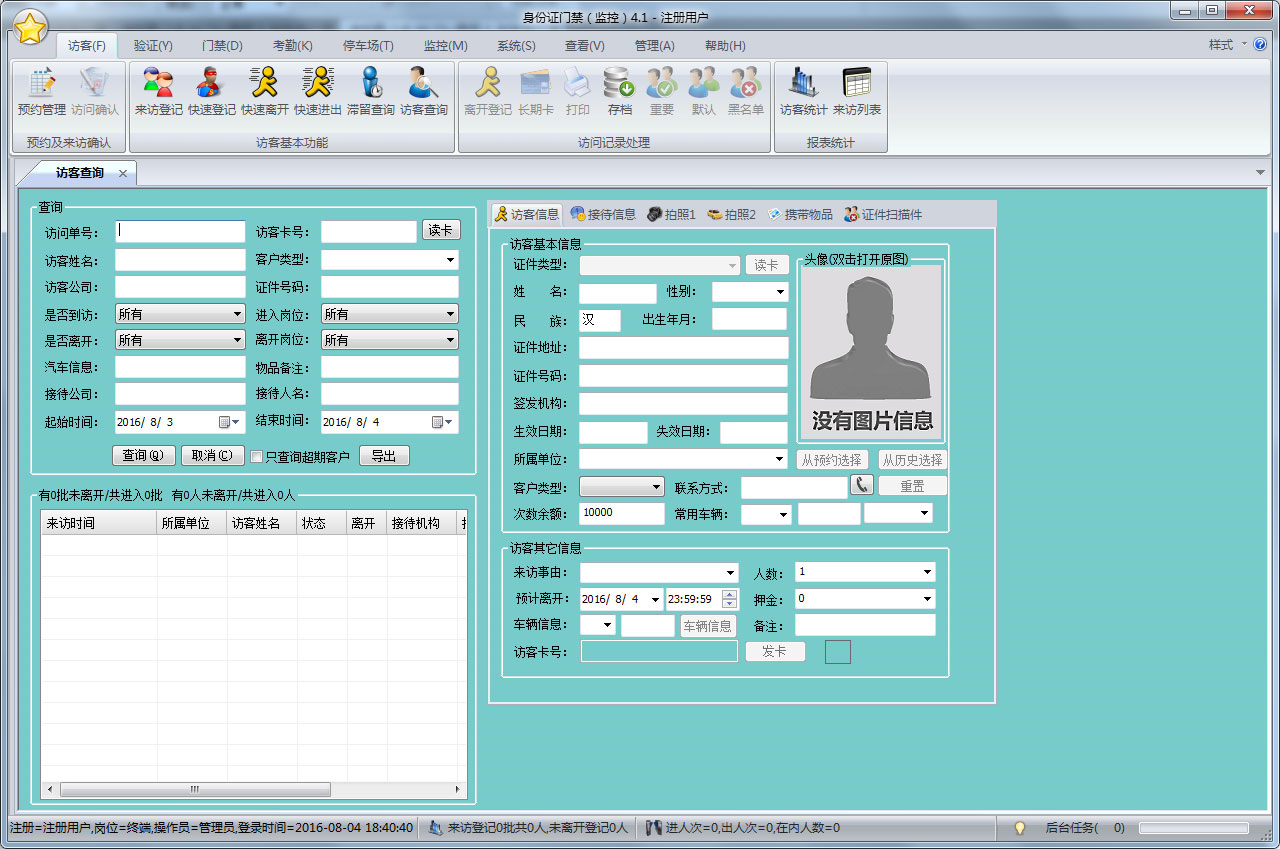The height and width of the screenshot is (849, 1280).
Task: Open the 停车场(T) ribbon tab
Action: coord(368,46)
